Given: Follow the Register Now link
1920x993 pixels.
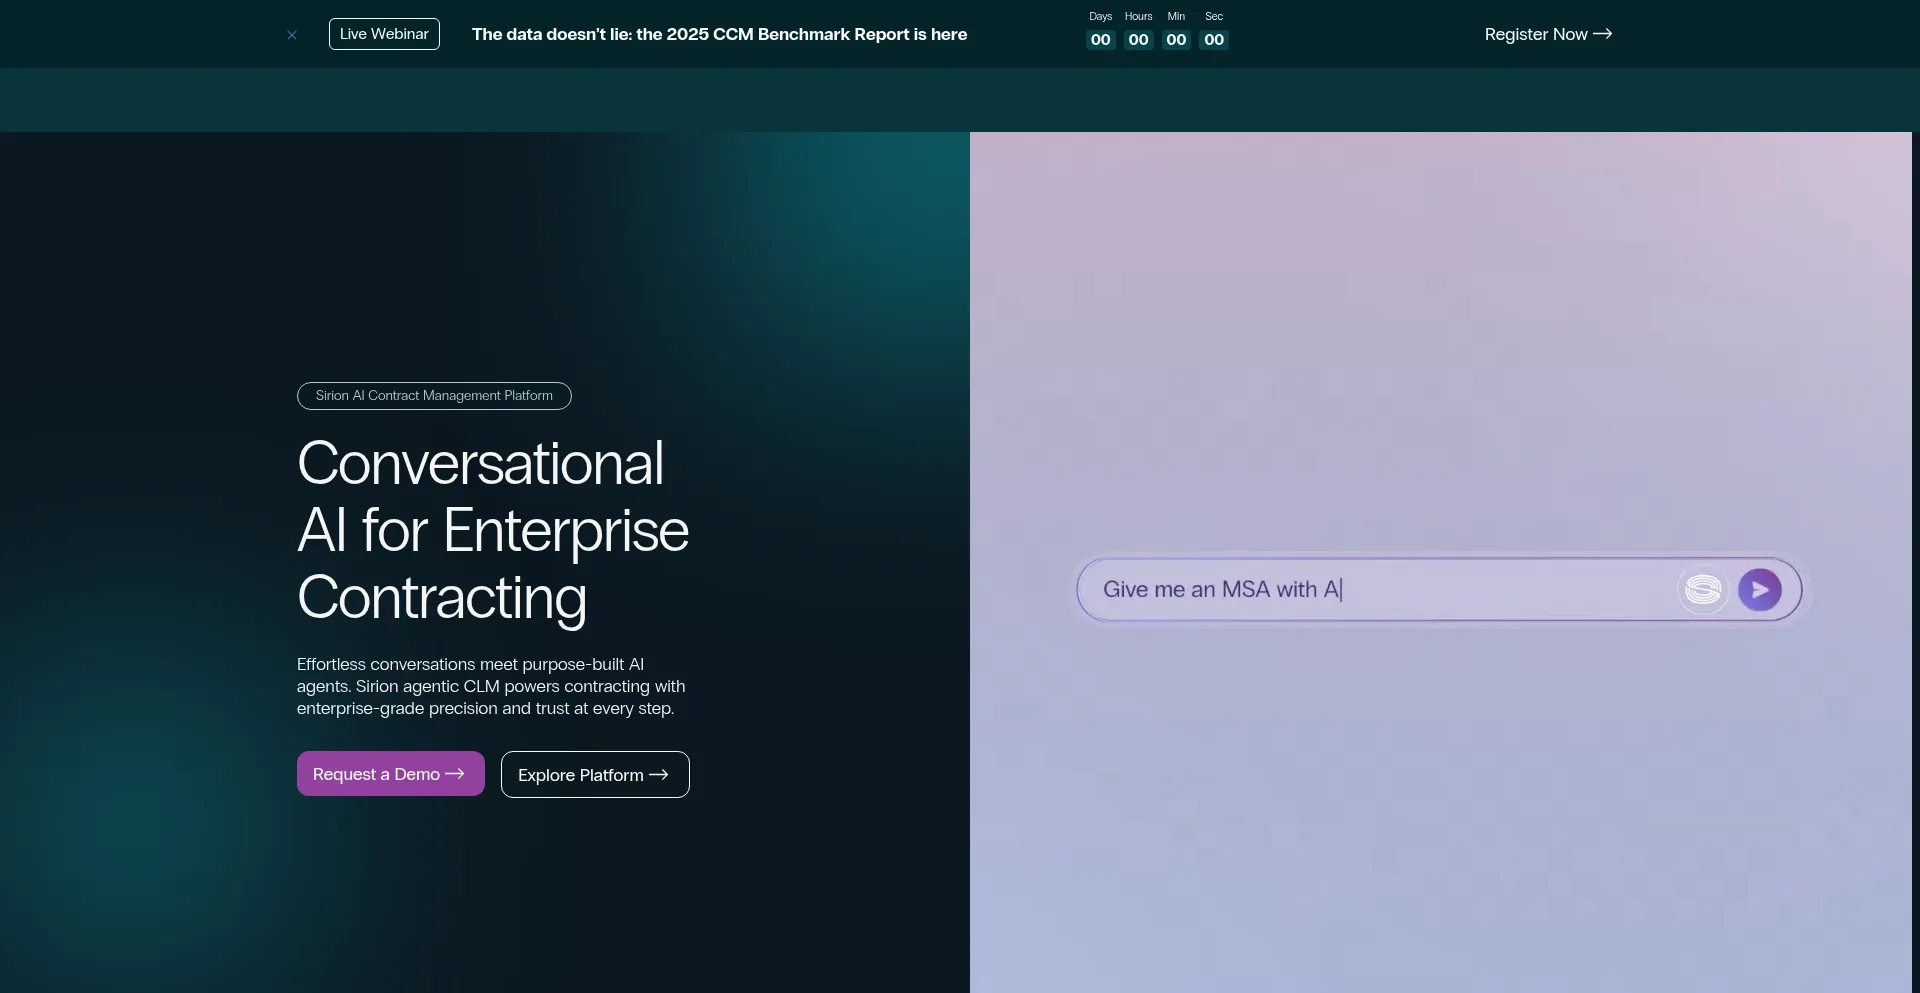Looking at the screenshot, I should (1536, 34).
